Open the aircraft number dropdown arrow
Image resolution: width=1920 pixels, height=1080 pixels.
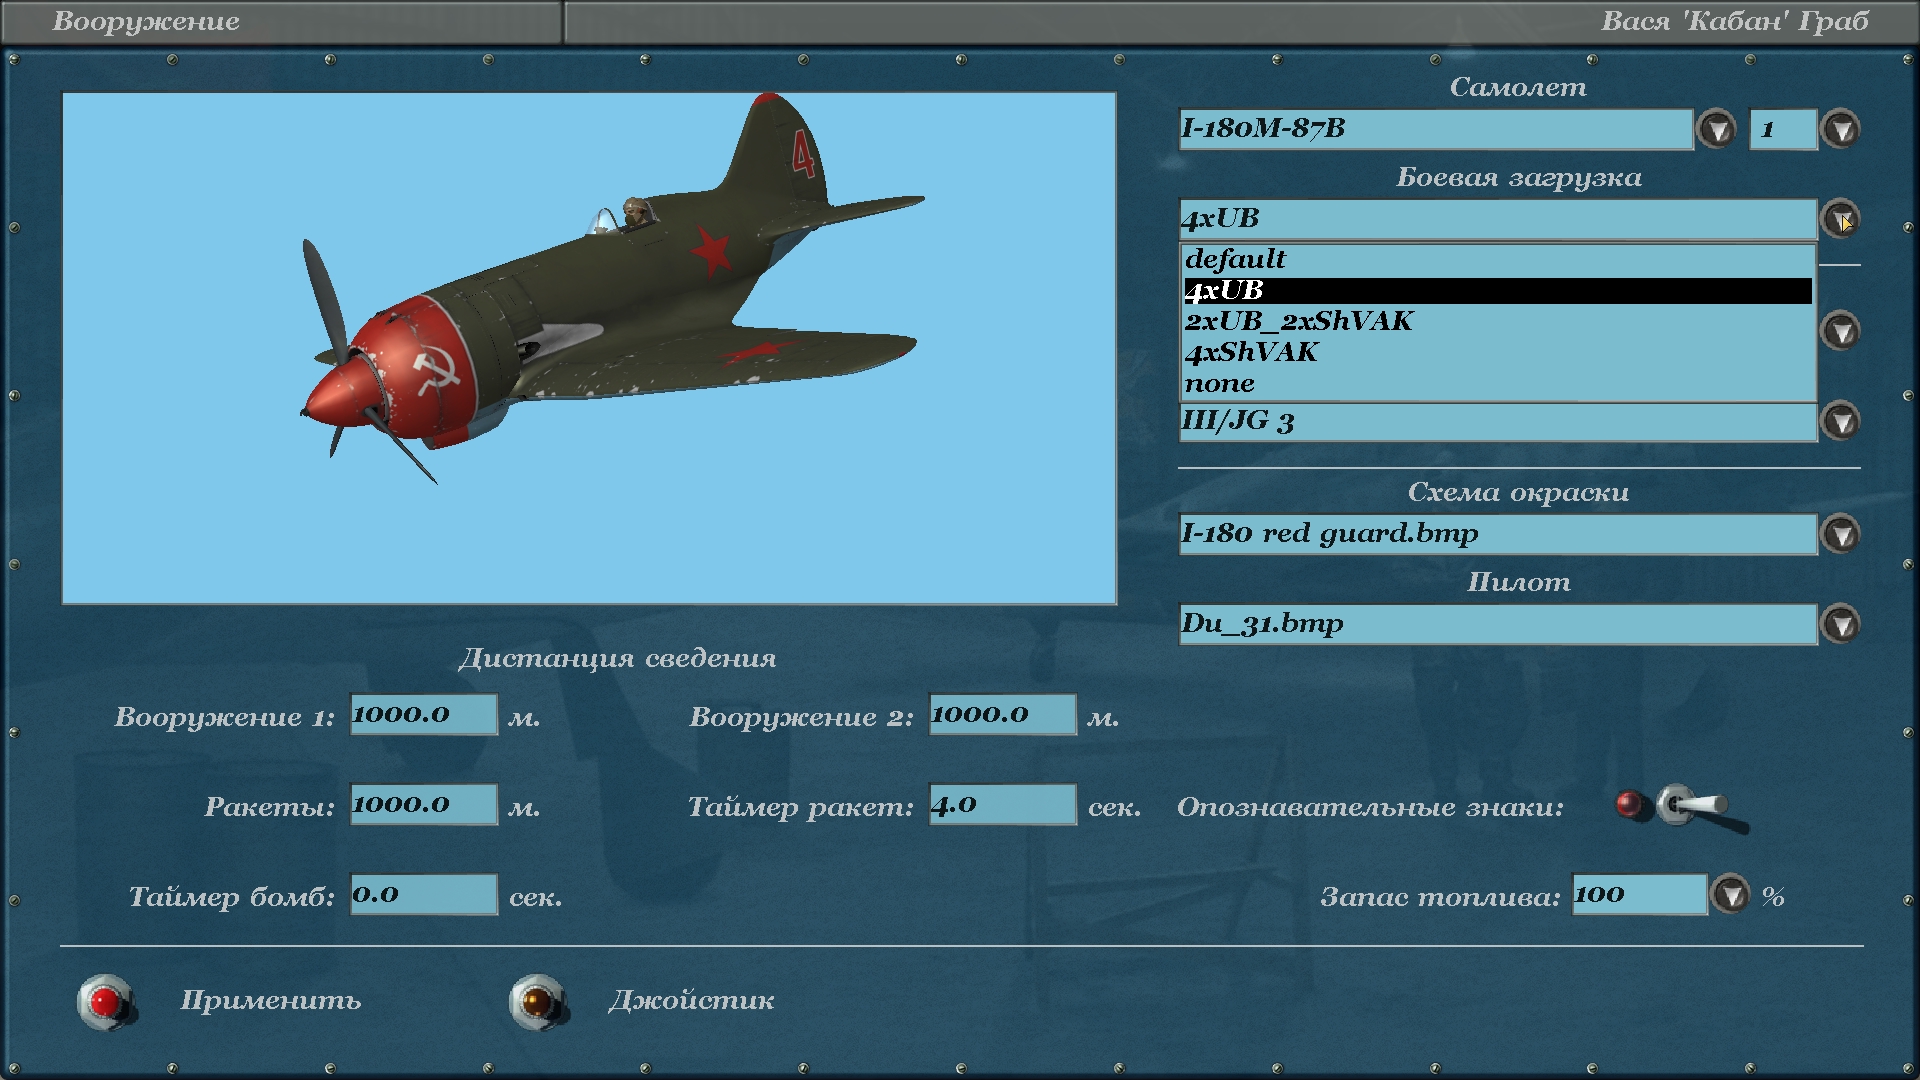(x=1840, y=129)
